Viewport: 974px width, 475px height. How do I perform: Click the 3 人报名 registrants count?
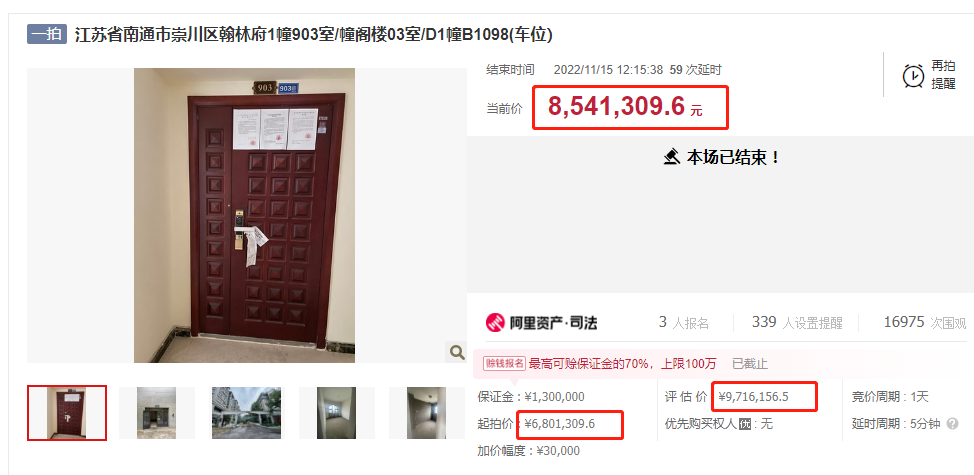684,323
